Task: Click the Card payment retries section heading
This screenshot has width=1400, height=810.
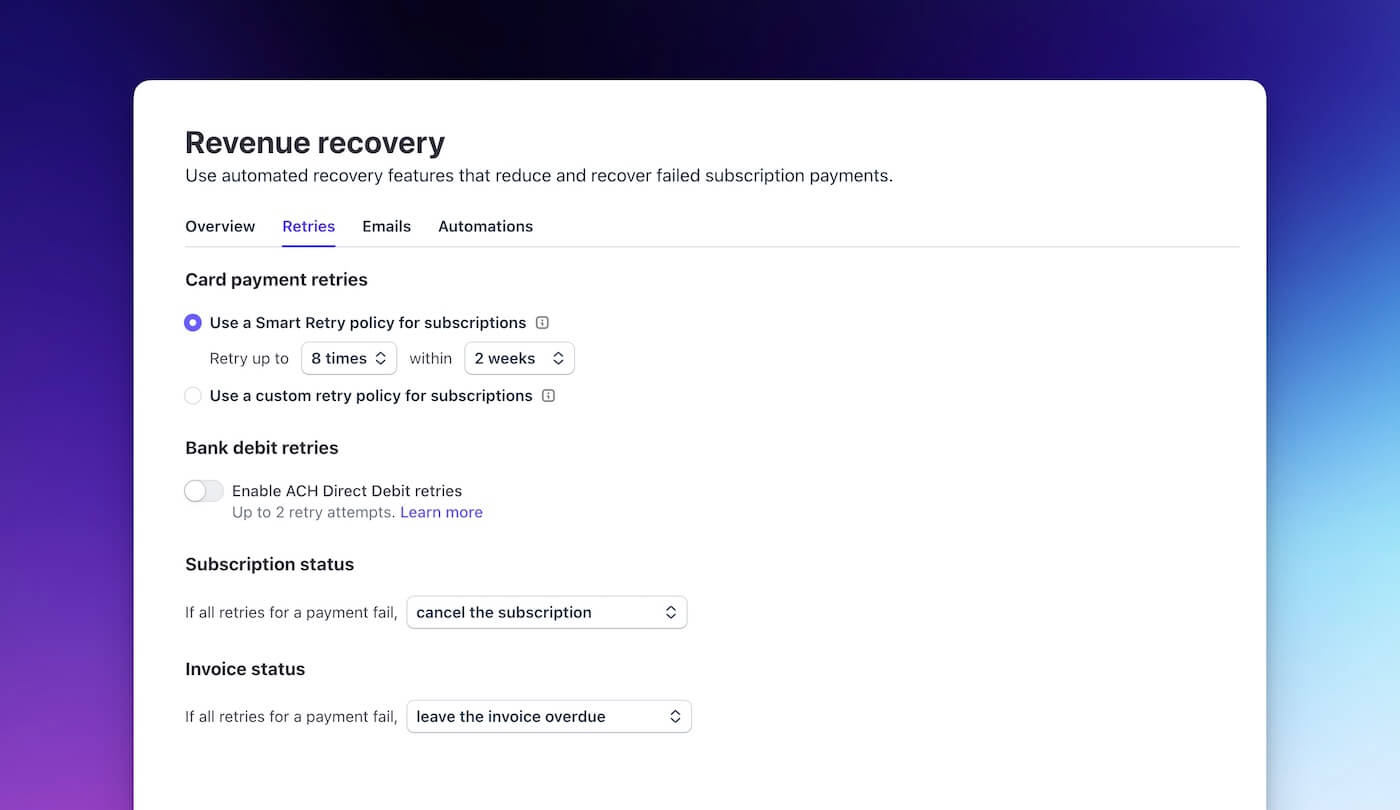Action: [276, 279]
